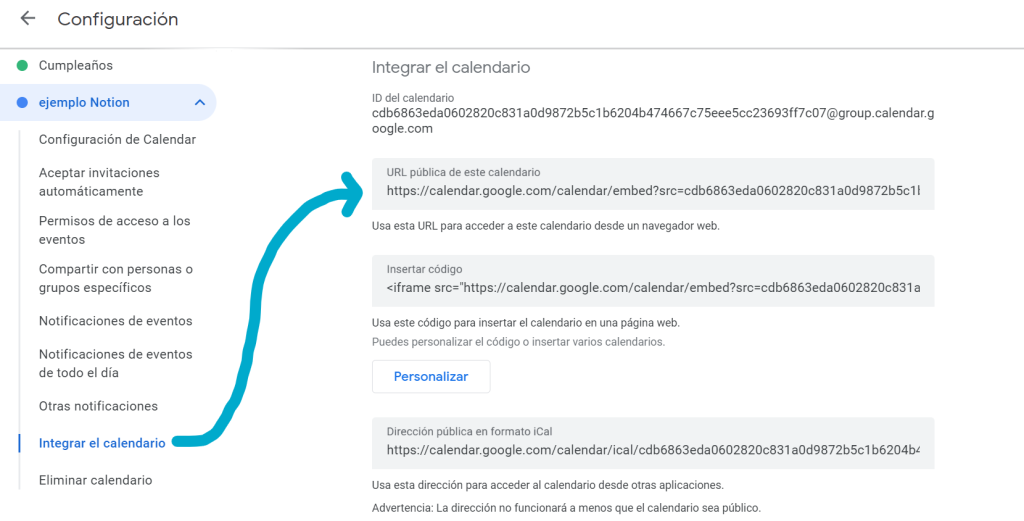Screen dimensions: 1024x521
Task: Jump to Permisos de acceso a los eventos
Action: pyautogui.click(x=114, y=230)
